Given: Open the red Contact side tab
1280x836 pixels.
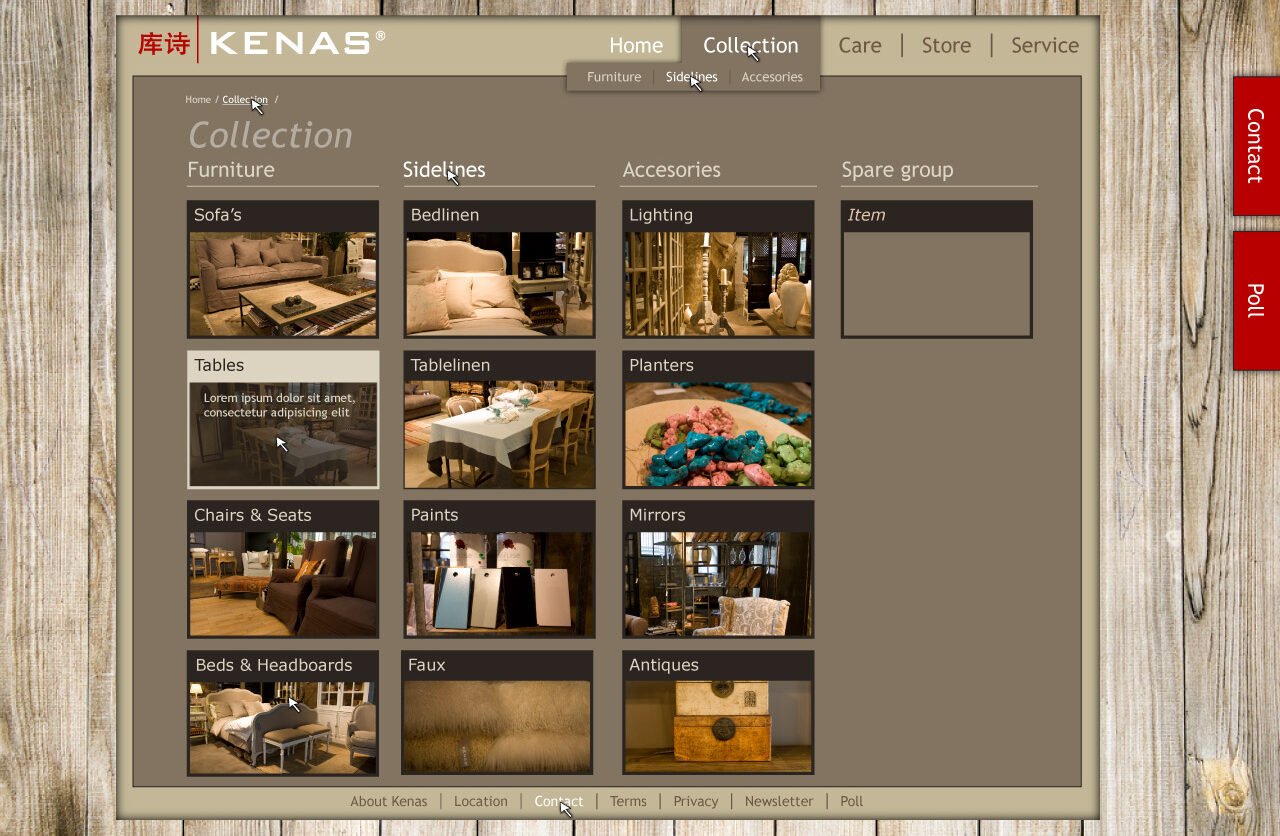Looking at the screenshot, I should tap(1255, 146).
